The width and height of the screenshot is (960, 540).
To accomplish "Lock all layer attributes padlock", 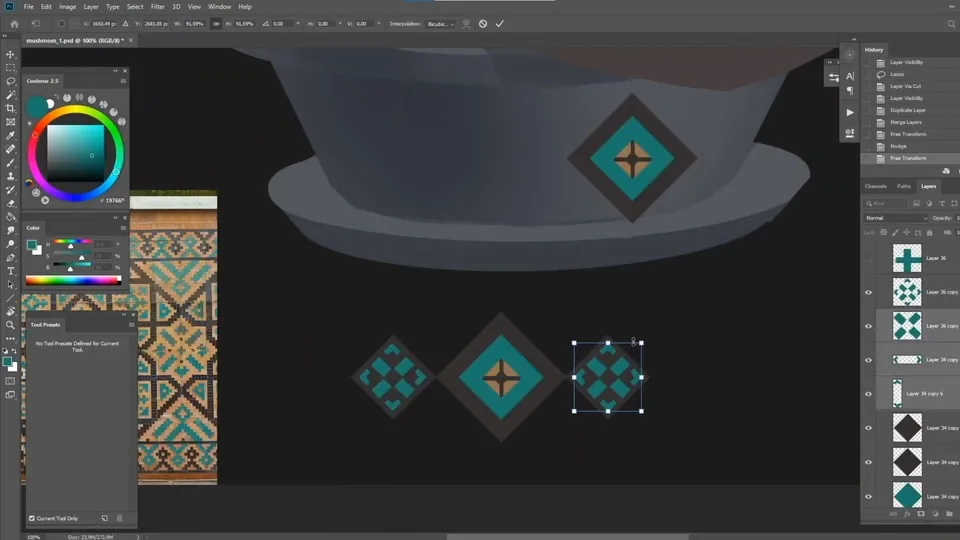I will [x=929, y=233].
